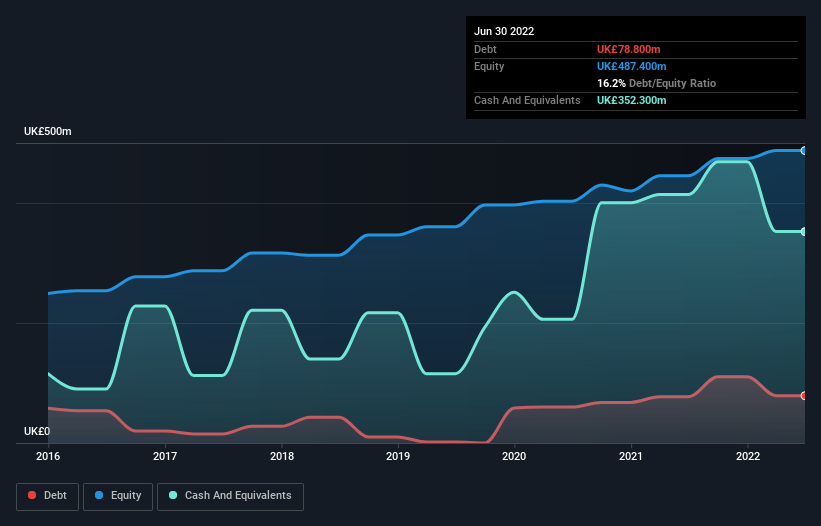The image size is (821, 526).
Task: Toggle the Equity legend button
Action: pyautogui.click(x=118, y=496)
